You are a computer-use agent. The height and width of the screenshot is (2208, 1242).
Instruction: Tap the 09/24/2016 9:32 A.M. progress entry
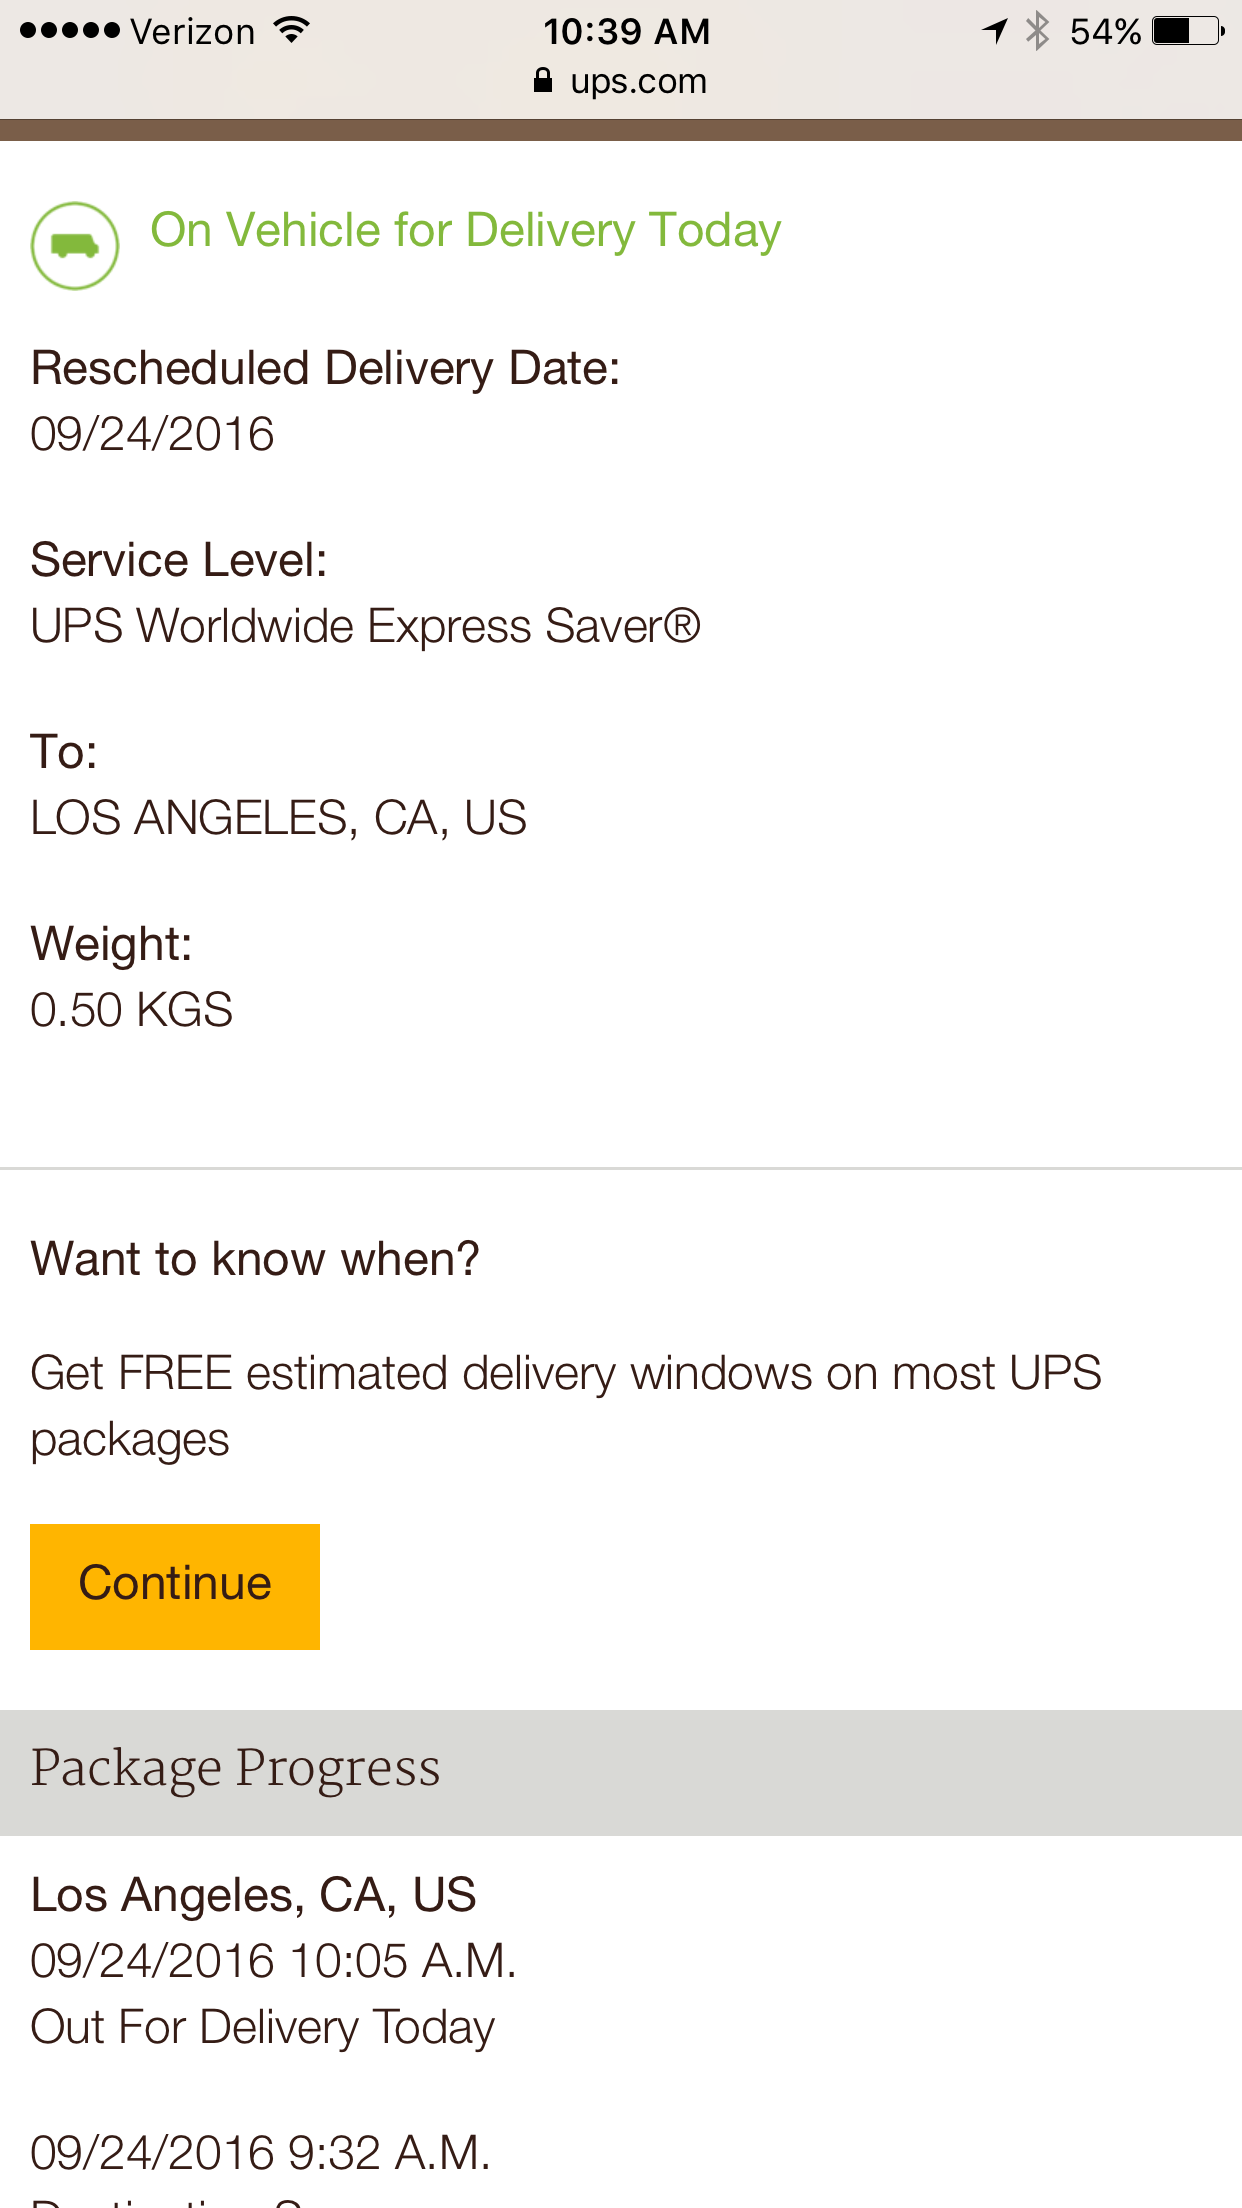pos(260,2153)
